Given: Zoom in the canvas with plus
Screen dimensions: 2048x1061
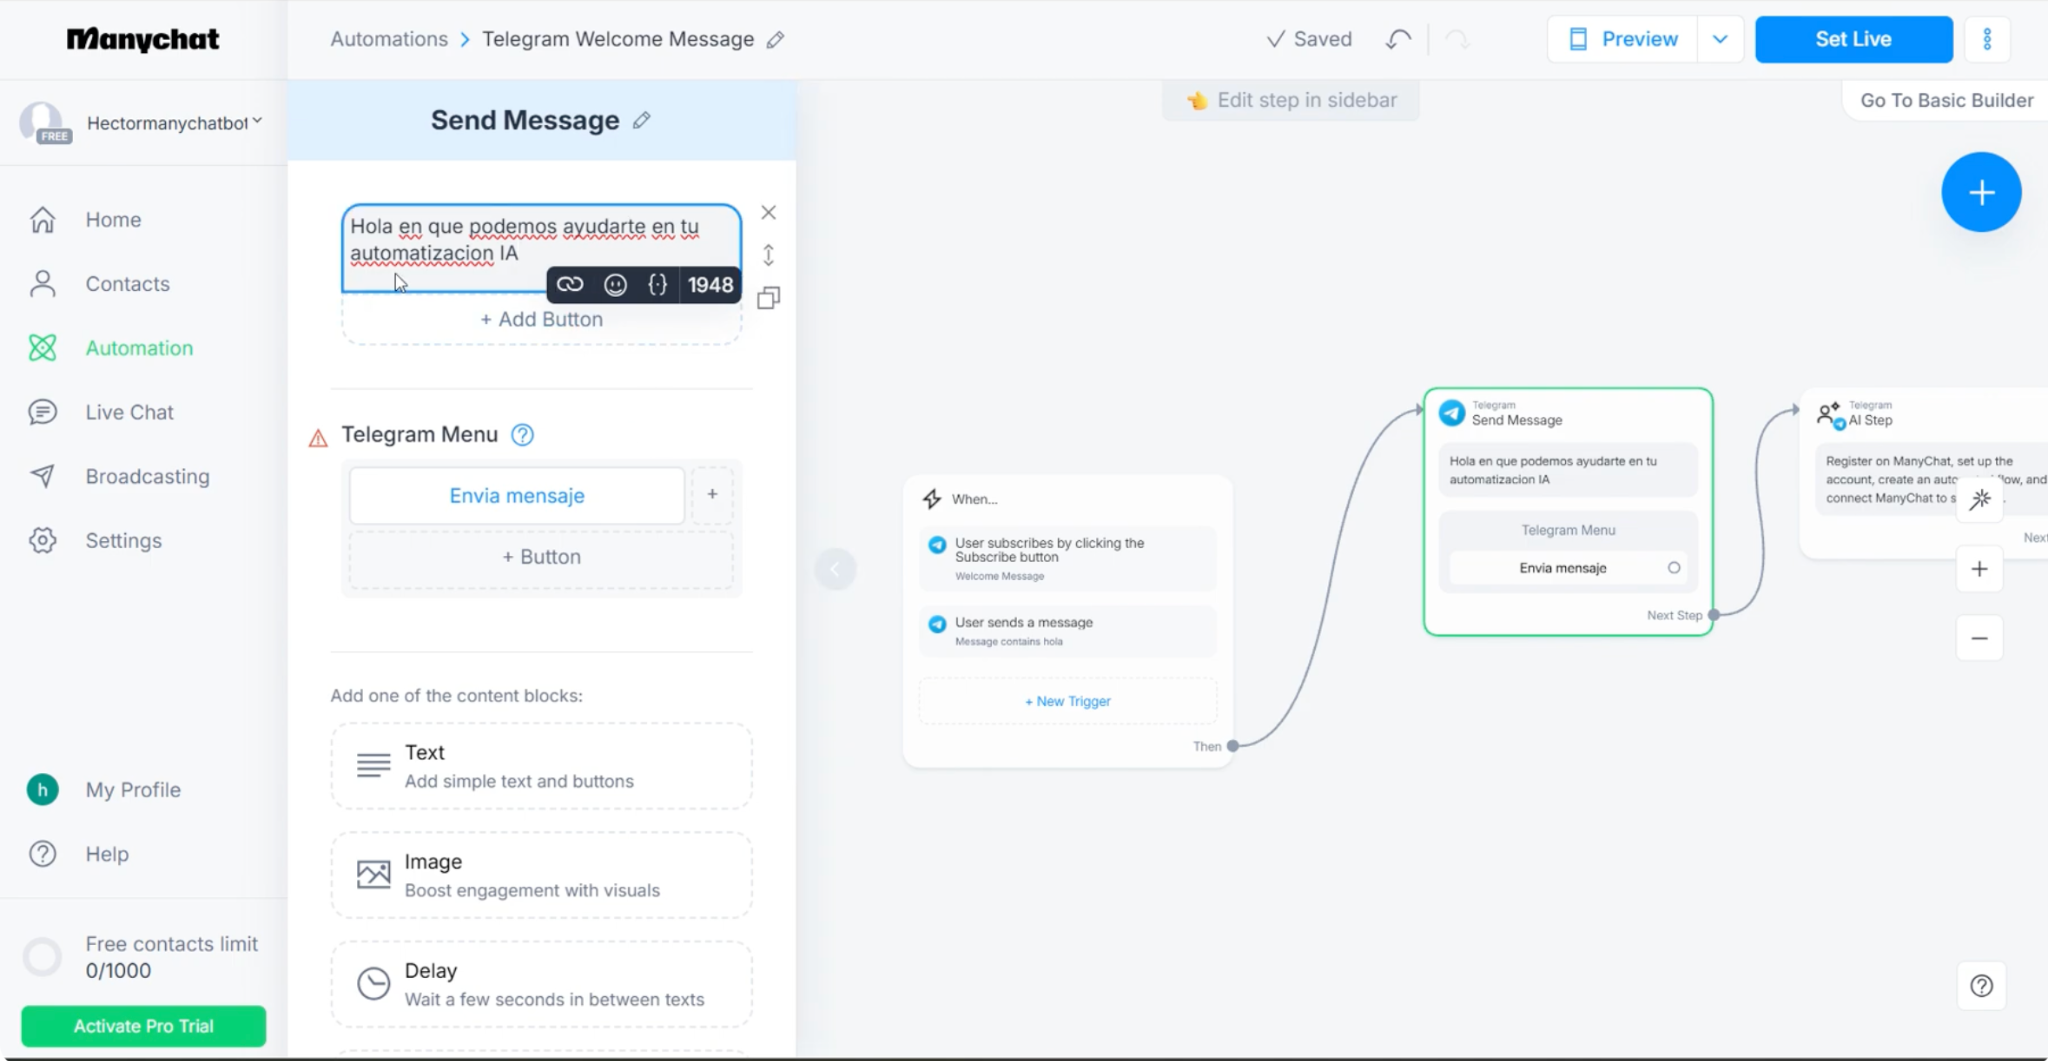Looking at the screenshot, I should [1979, 569].
